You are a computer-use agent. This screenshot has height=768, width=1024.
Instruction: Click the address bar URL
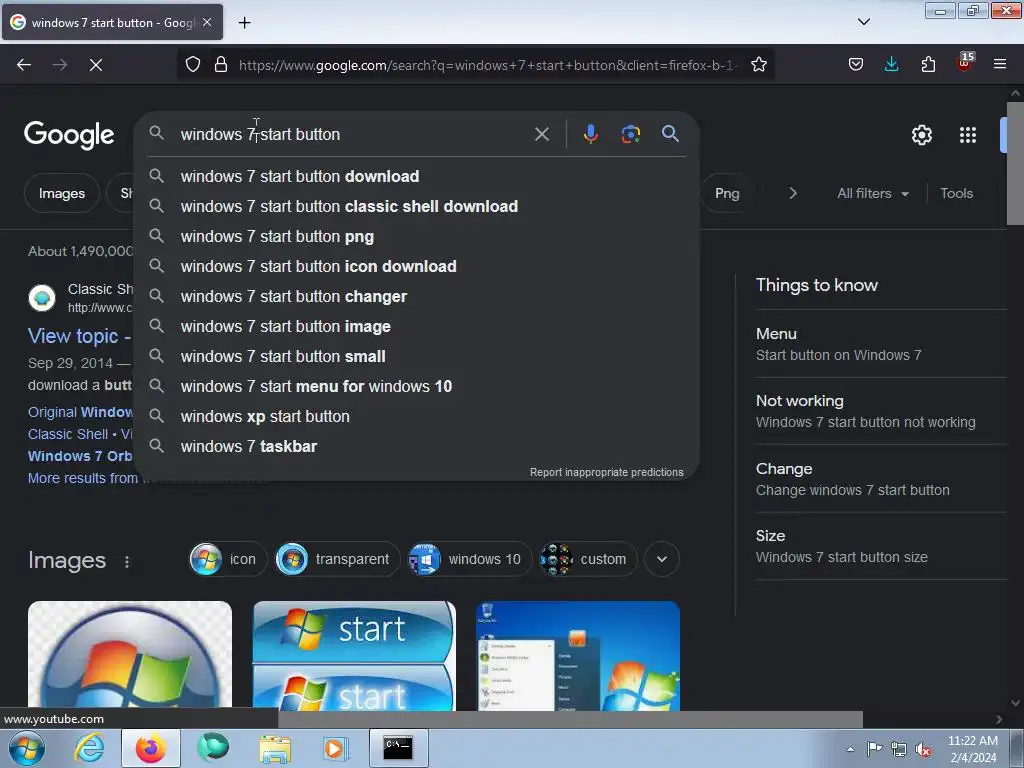[x=488, y=65]
